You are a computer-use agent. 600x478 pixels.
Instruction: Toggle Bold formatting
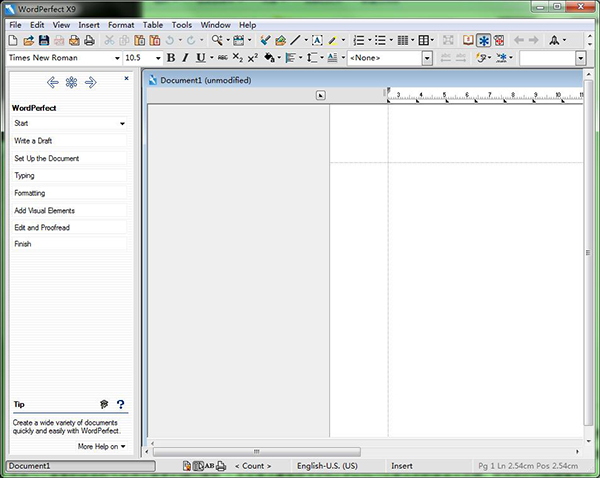[170, 58]
